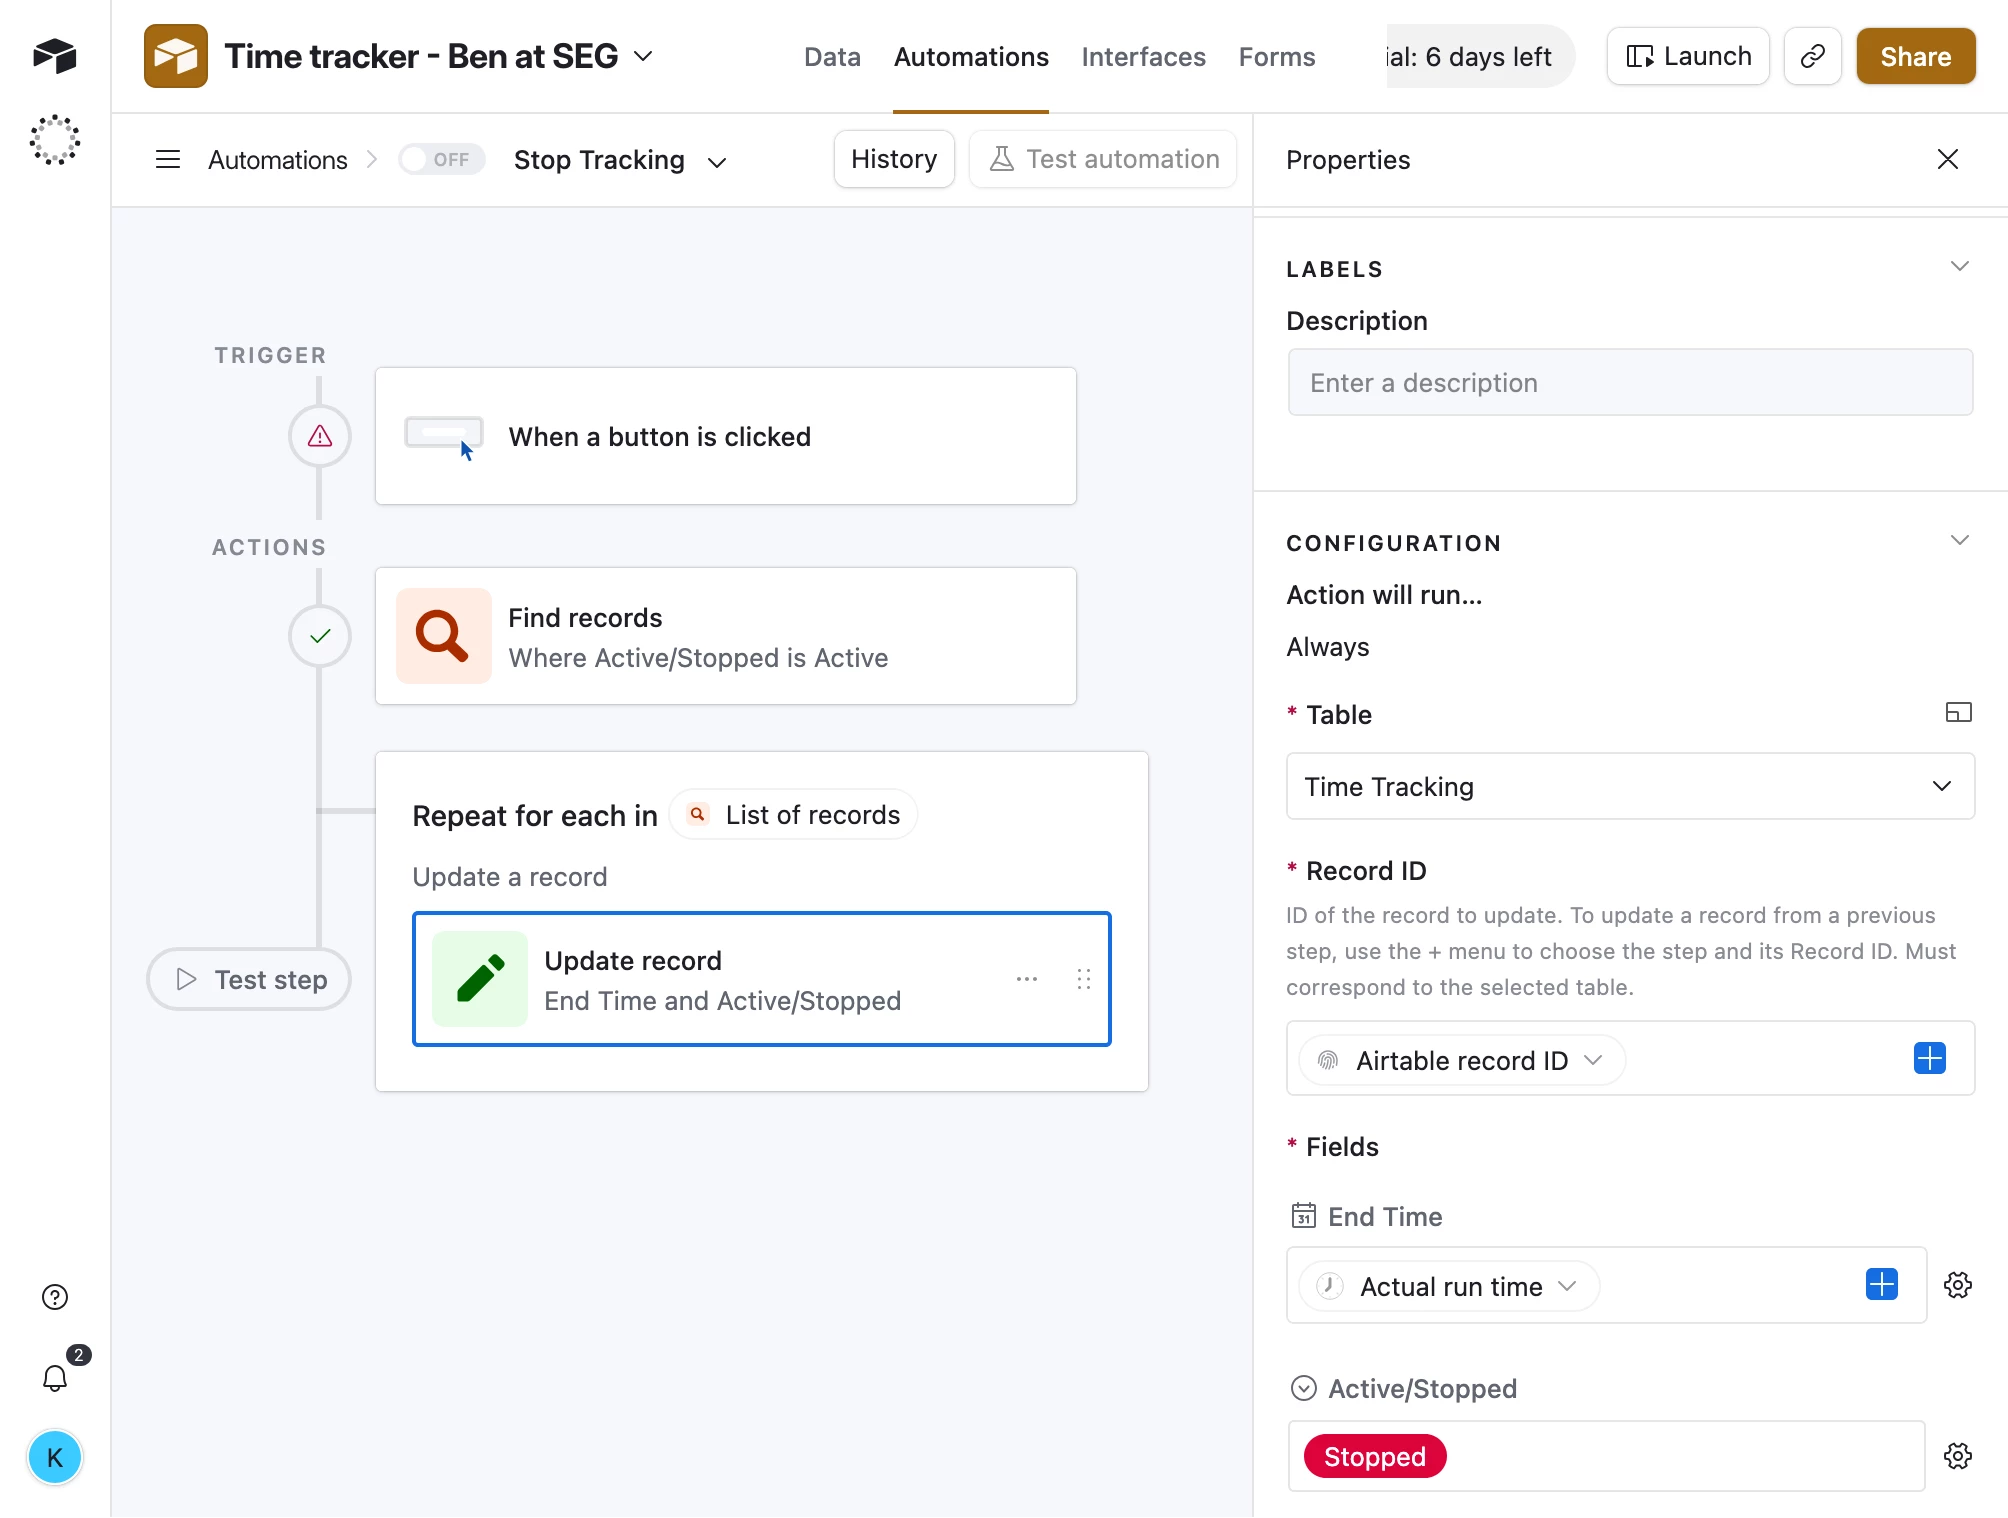This screenshot has width=2008, height=1518.
Task: Collapse the Labels section chevron
Action: 1959,267
